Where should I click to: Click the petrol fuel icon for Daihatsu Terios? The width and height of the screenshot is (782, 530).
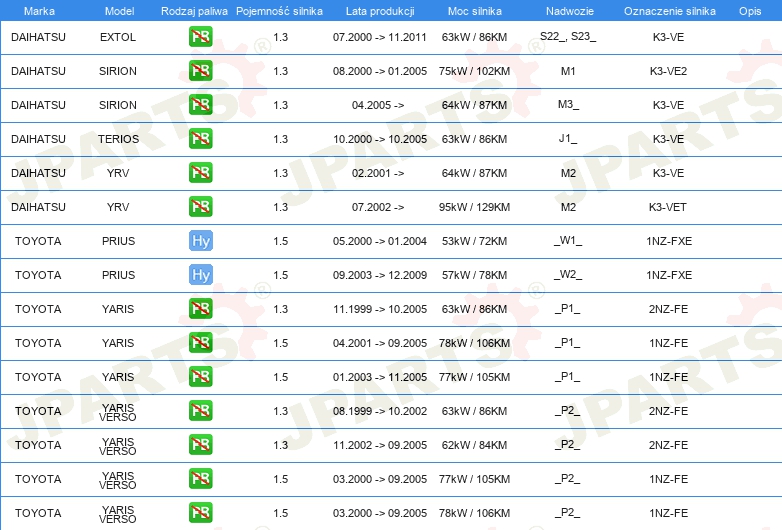pyautogui.click(x=200, y=139)
